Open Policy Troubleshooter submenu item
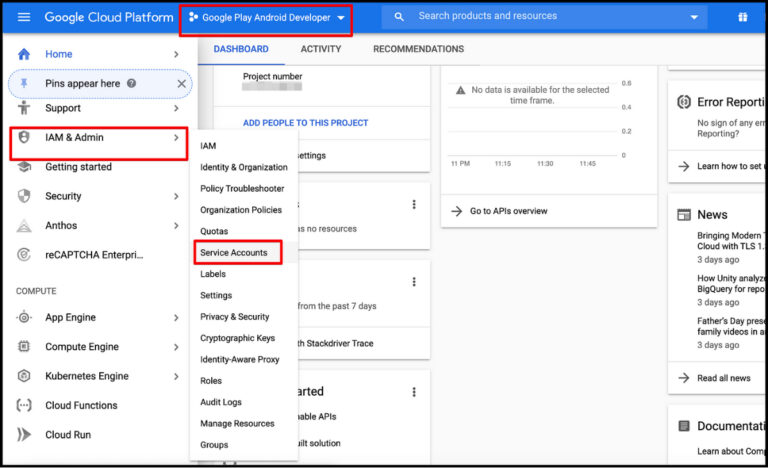The image size is (768, 468). pyautogui.click(x=242, y=189)
